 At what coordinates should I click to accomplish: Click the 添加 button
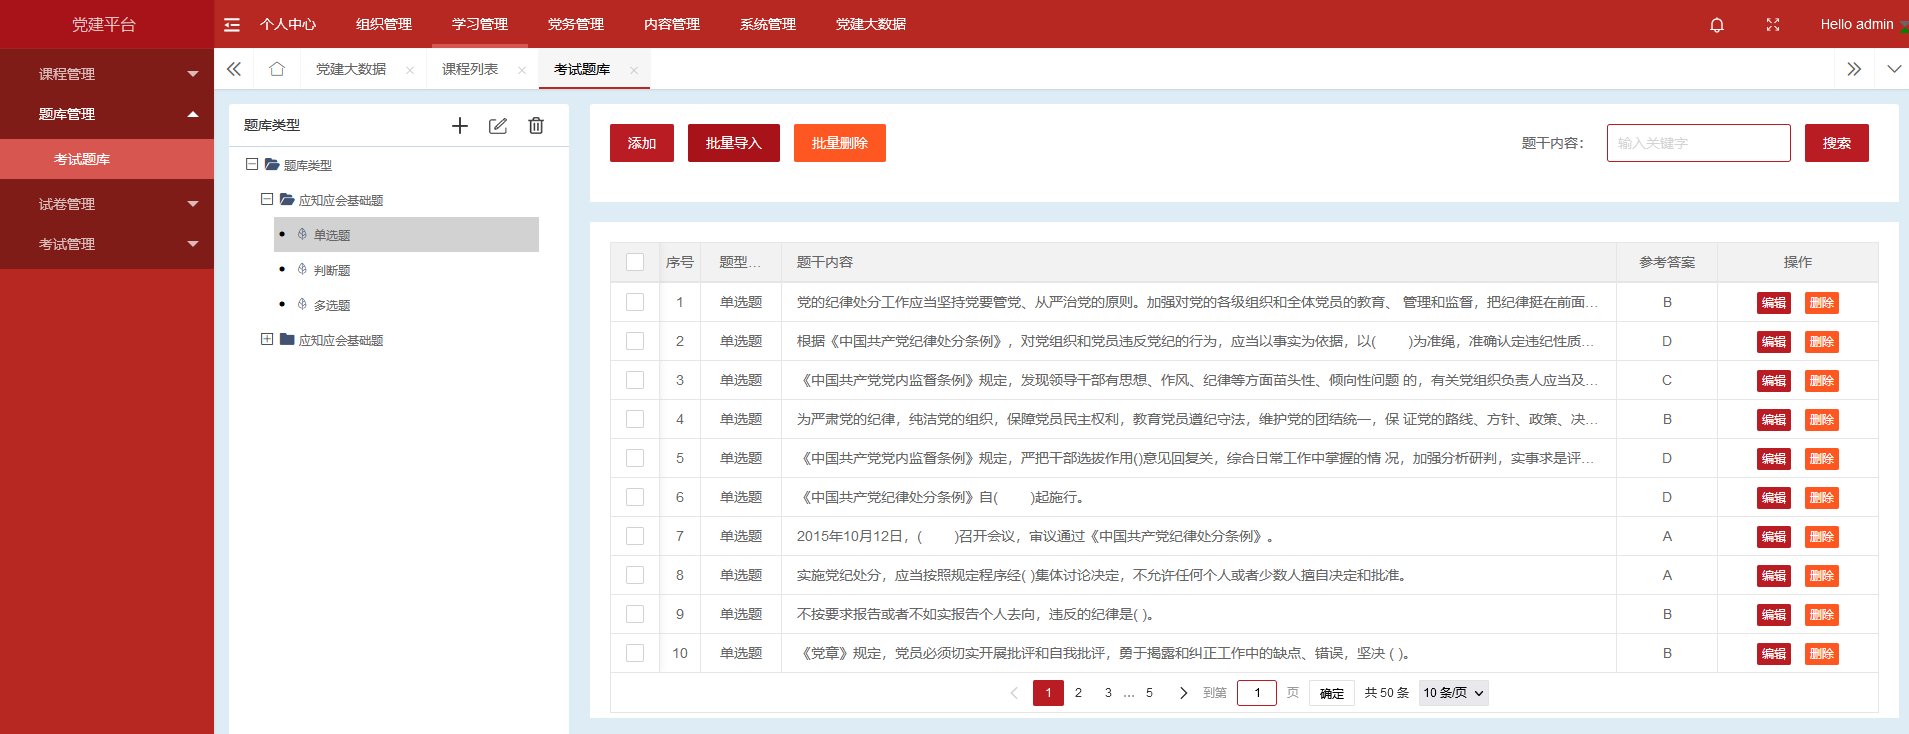point(642,143)
